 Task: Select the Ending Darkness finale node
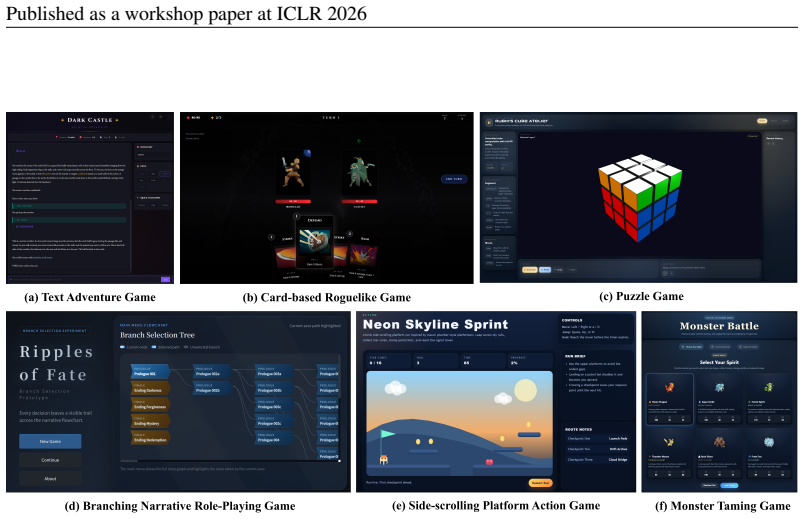pos(151,388)
